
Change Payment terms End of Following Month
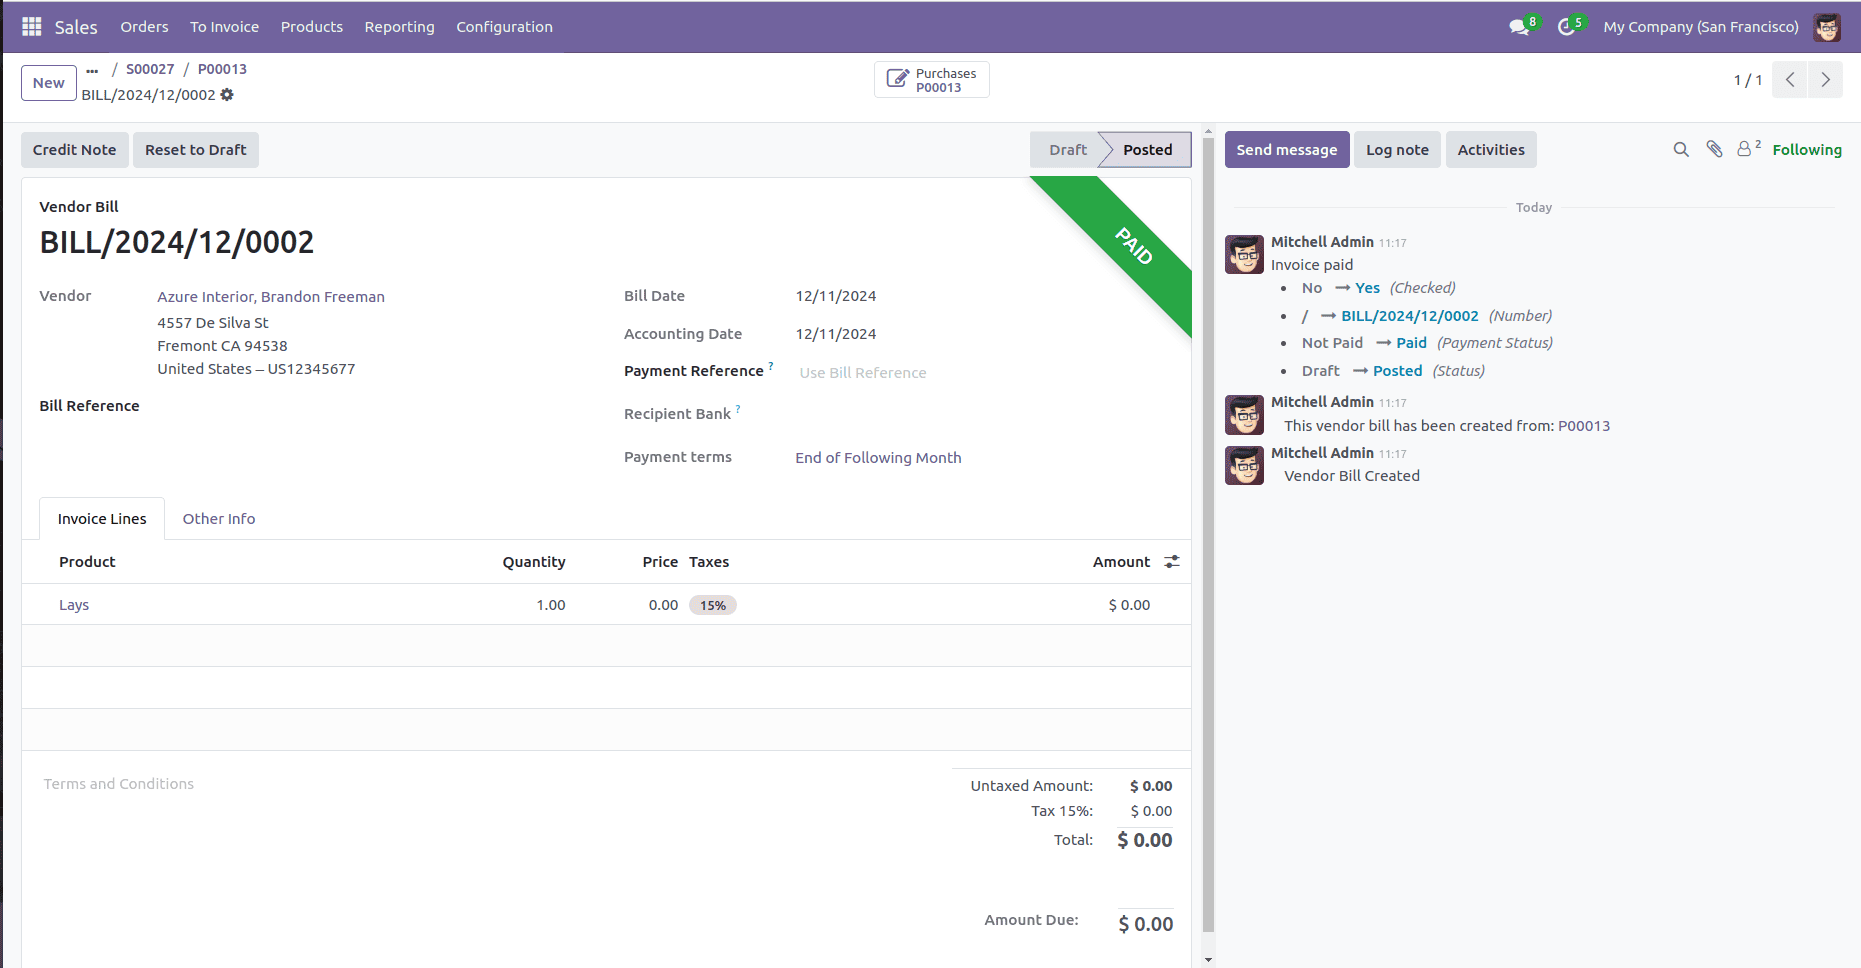tap(878, 457)
